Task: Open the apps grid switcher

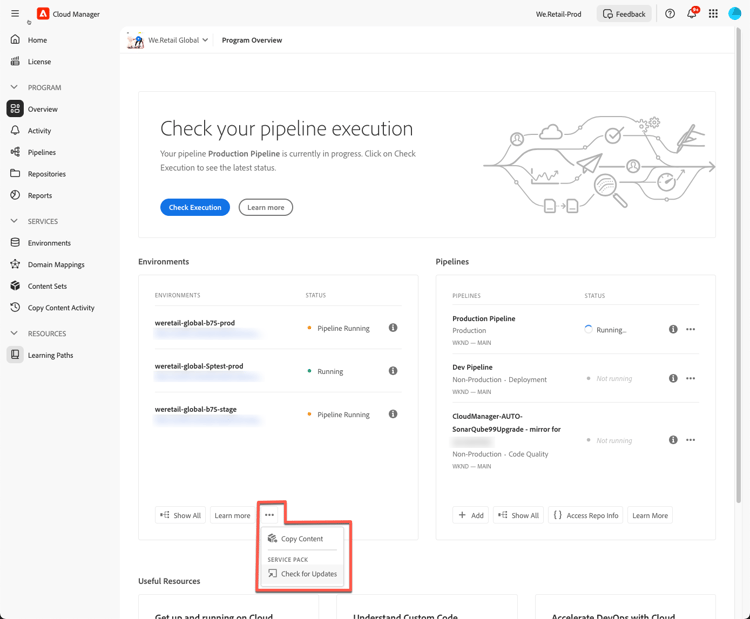Action: (x=713, y=14)
